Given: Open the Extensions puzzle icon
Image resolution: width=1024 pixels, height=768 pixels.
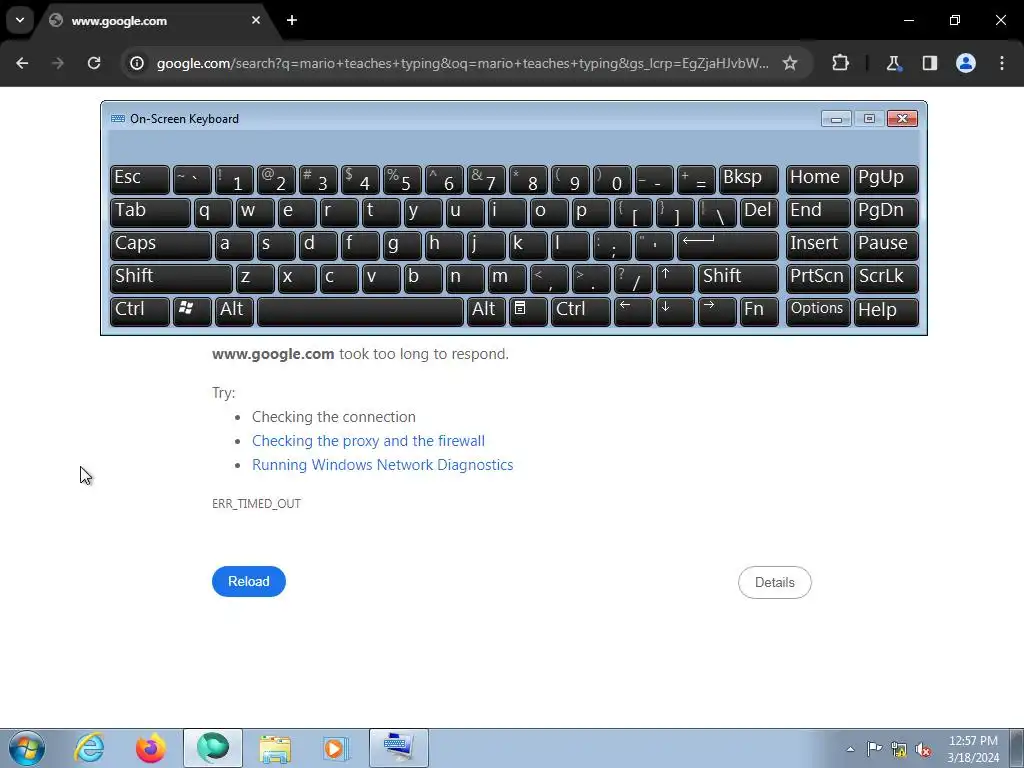Looking at the screenshot, I should click(840, 63).
